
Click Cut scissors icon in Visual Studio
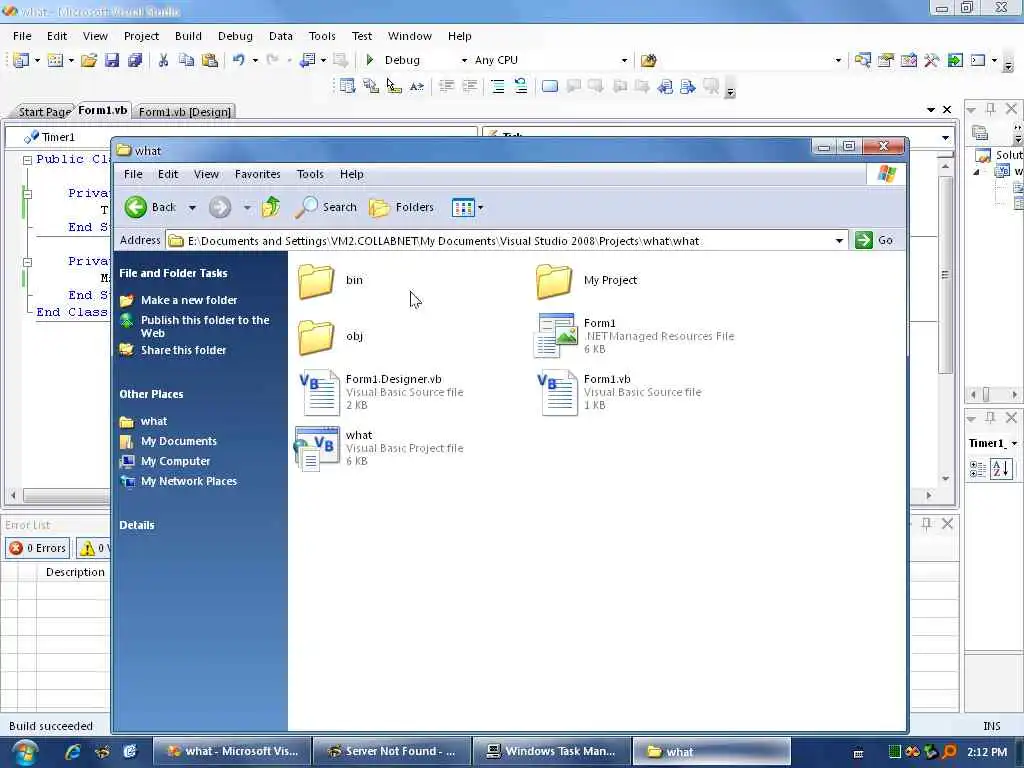tap(163, 60)
